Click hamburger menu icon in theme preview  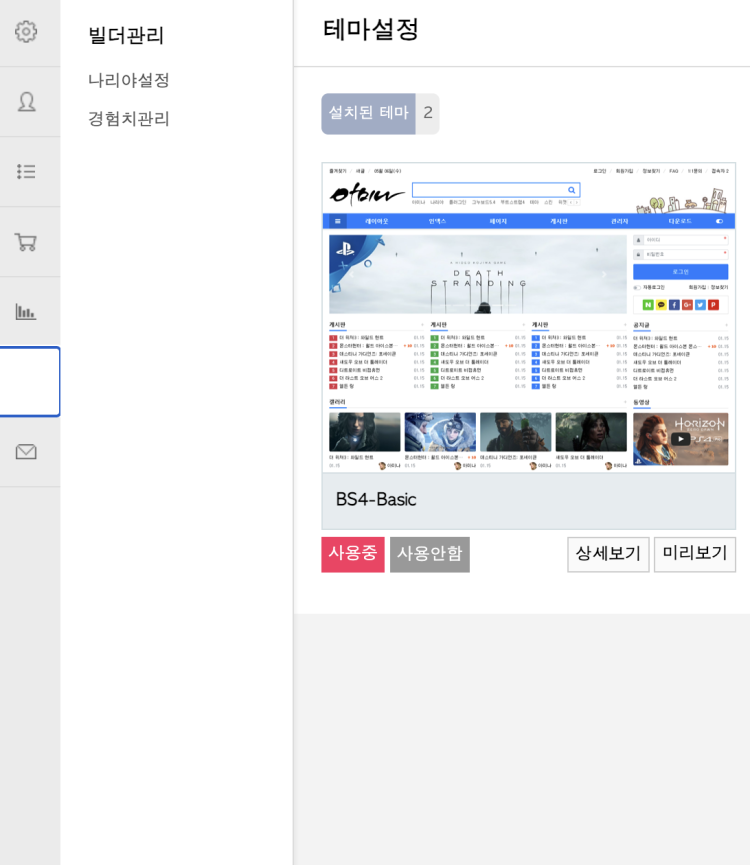tap(338, 221)
